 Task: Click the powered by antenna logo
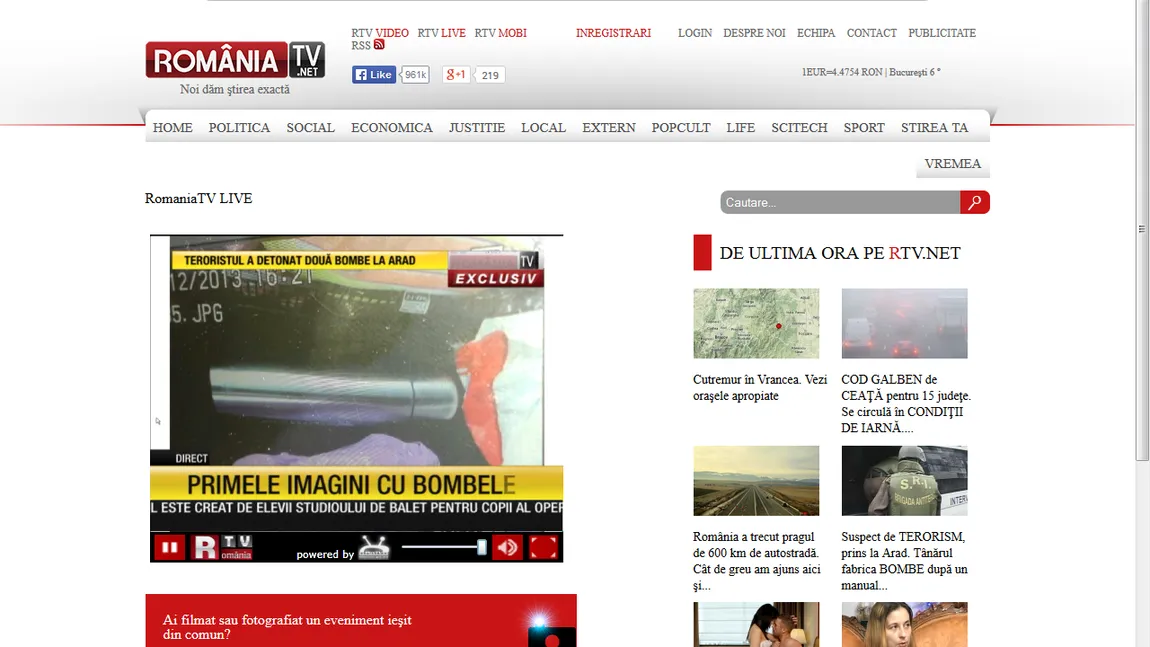coord(374,548)
